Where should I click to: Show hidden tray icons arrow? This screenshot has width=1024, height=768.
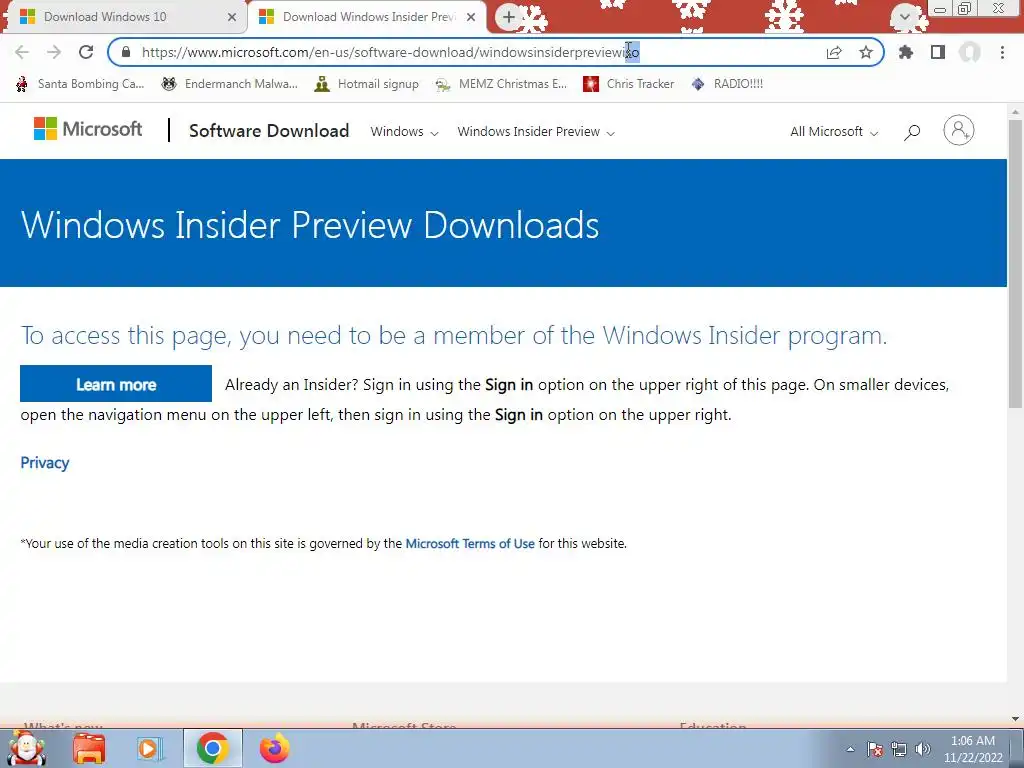(x=850, y=749)
